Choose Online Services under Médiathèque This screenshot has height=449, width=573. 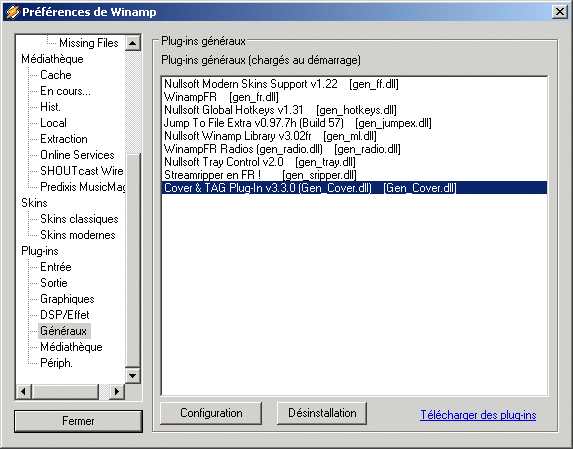(x=77, y=155)
